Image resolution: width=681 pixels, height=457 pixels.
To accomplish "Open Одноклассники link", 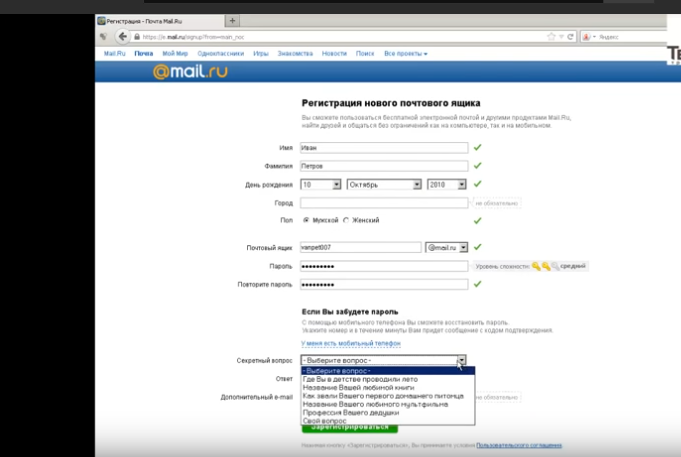I will coord(221,53).
